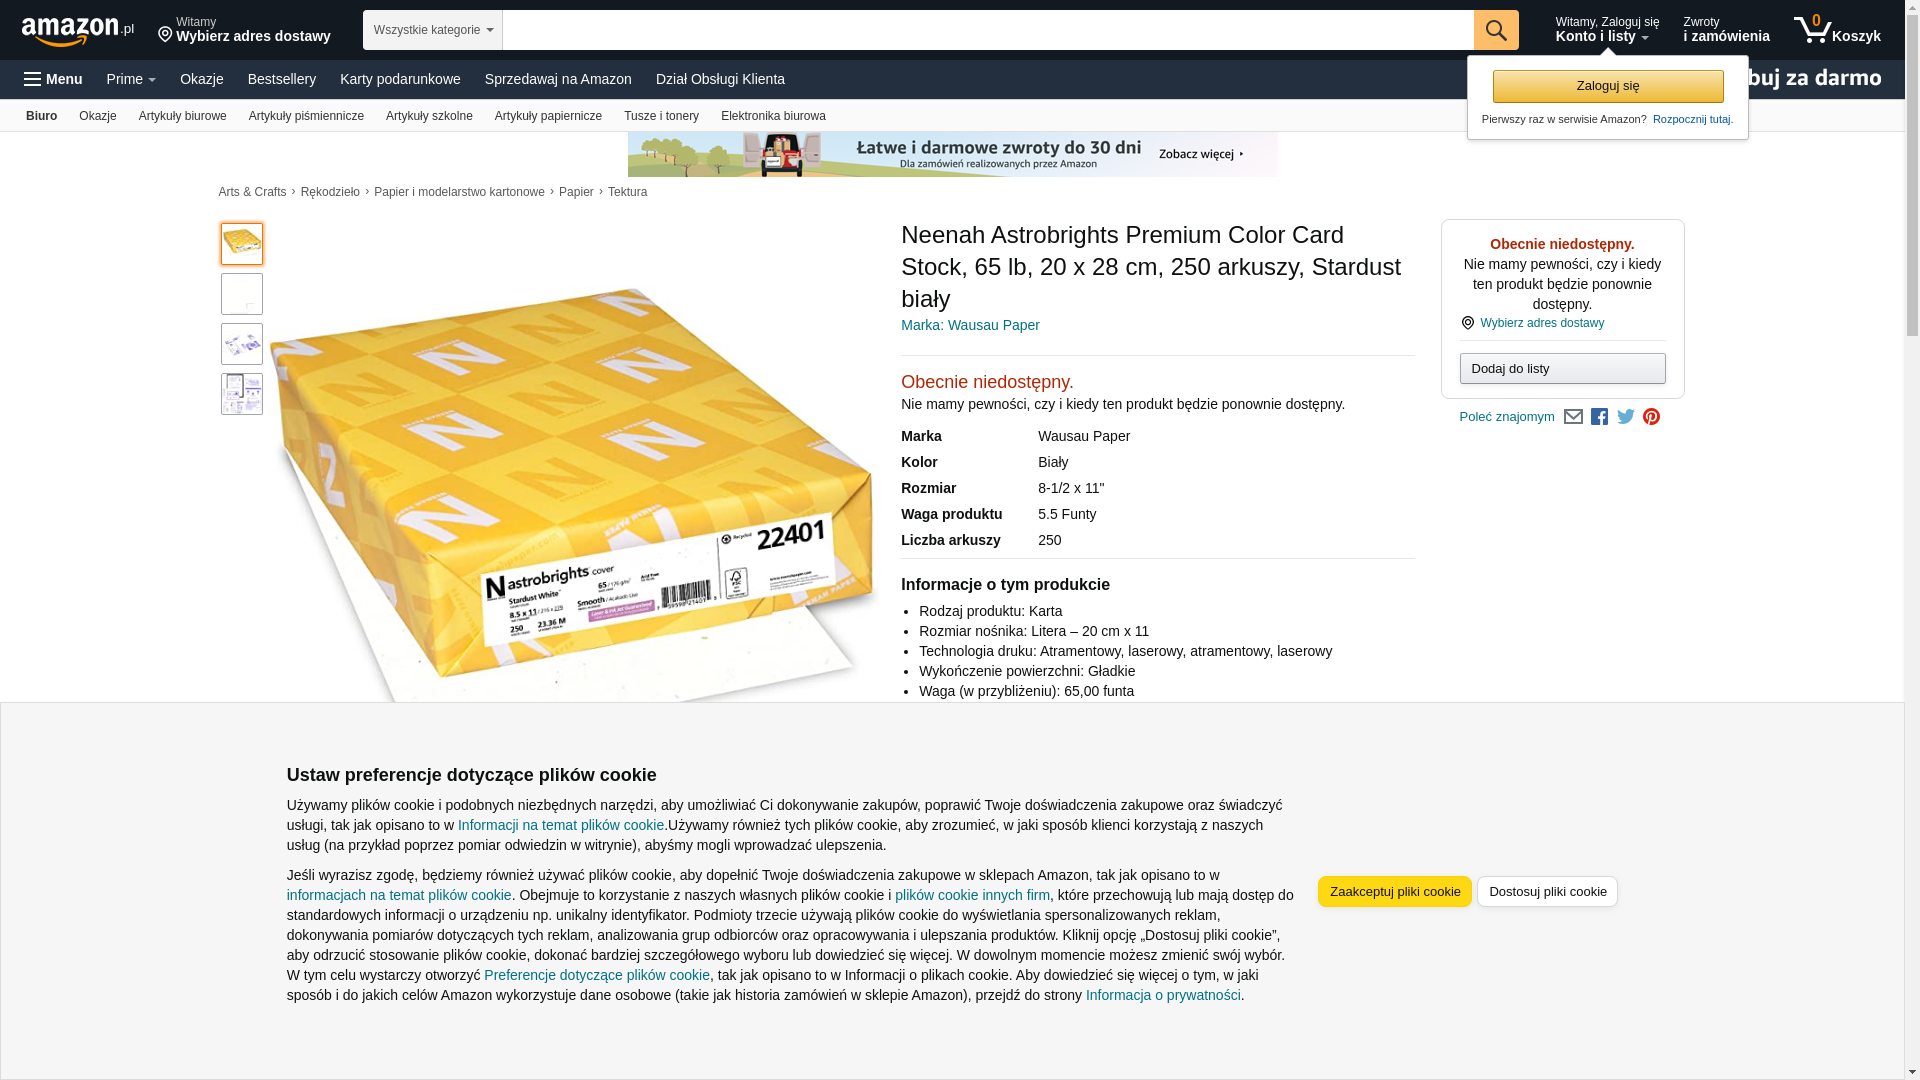The width and height of the screenshot is (1920, 1080).
Task: Select the first product thumbnail
Action: 242,244
